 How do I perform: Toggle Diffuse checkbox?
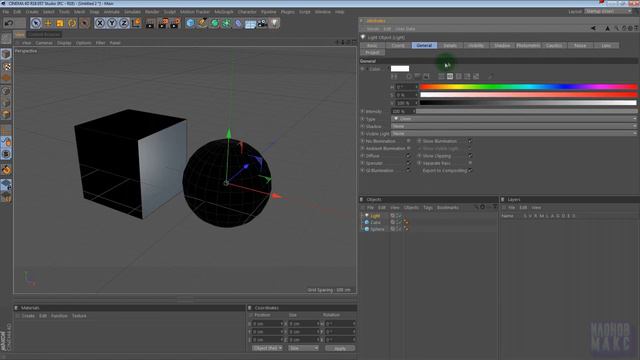(x=408, y=156)
